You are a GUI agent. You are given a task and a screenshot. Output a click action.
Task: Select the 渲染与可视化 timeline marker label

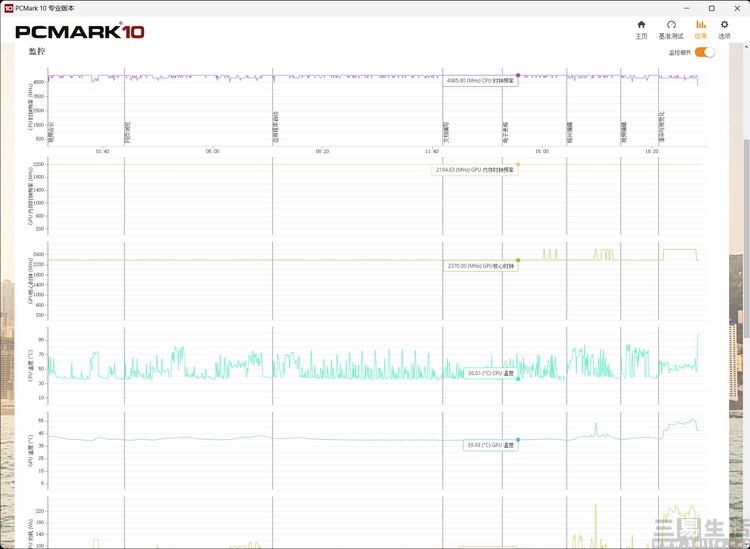(x=662, y=127)
